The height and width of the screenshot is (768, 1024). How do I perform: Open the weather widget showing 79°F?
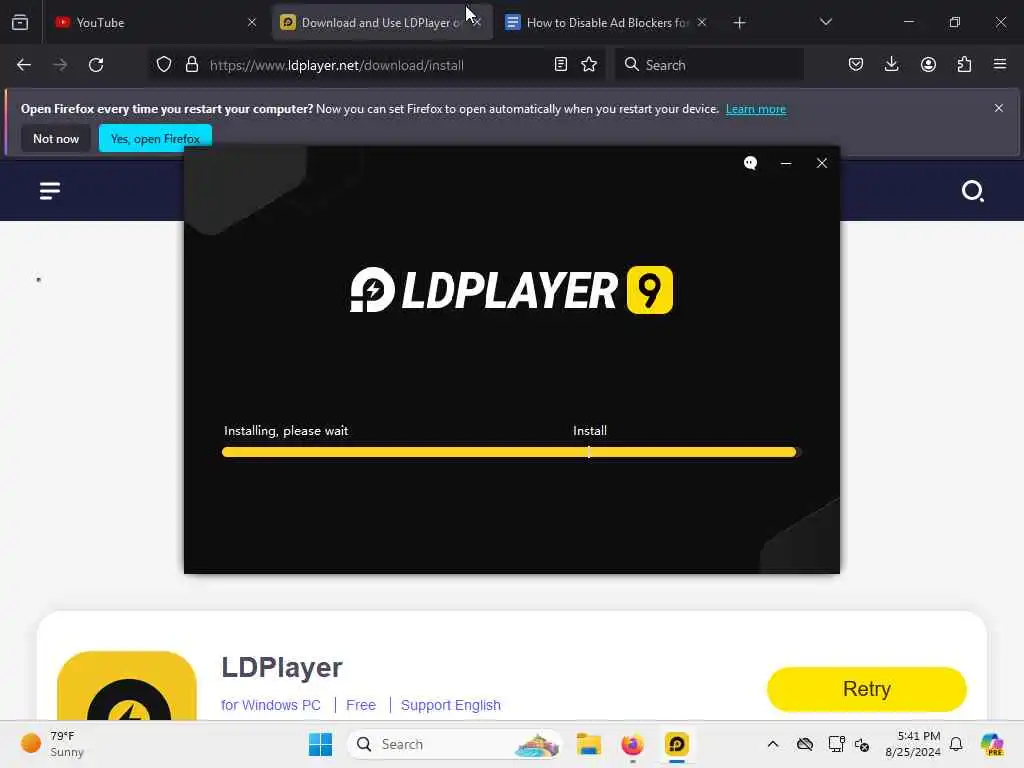coord(52,744)
